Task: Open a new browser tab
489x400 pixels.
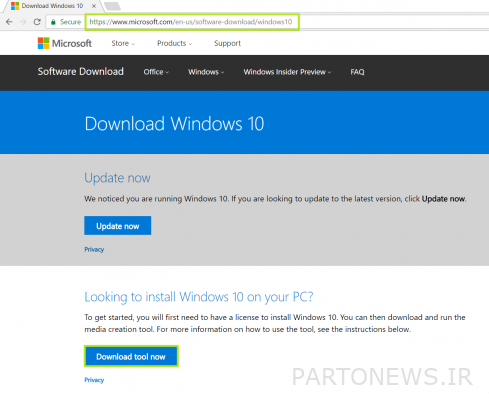Action: 112,6
